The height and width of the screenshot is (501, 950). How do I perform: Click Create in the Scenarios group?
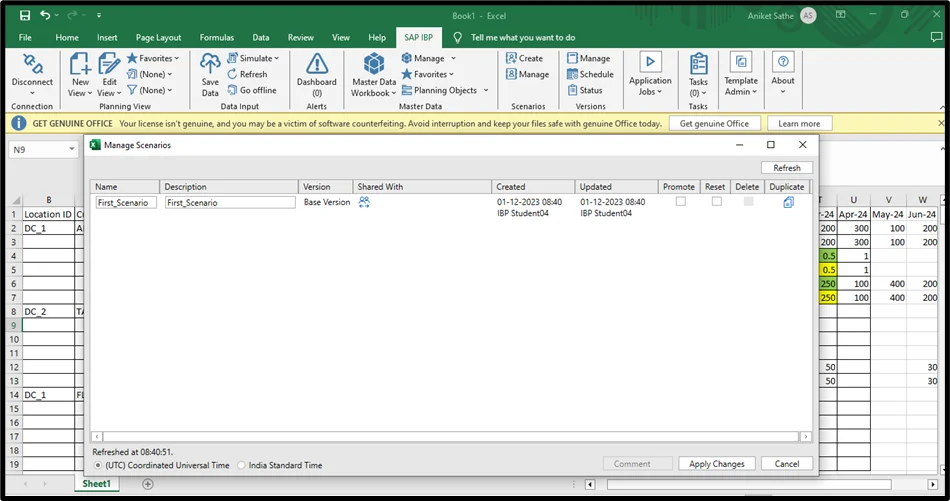[x=525, y=58]
